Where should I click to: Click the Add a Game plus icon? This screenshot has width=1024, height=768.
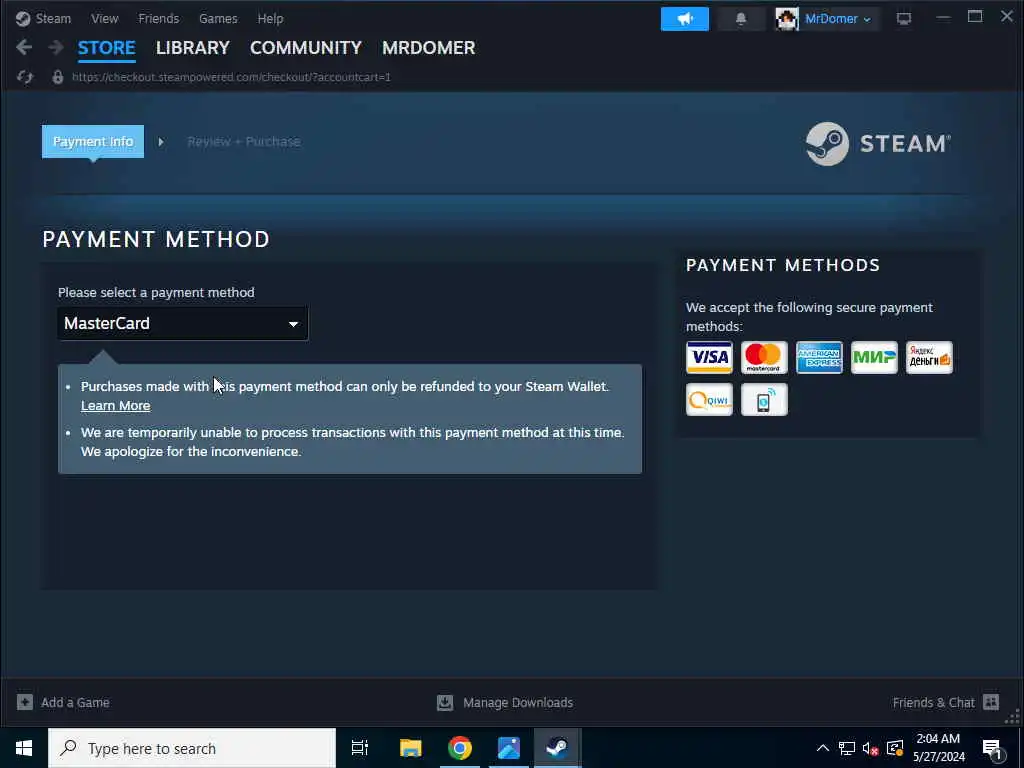(25, 702)
